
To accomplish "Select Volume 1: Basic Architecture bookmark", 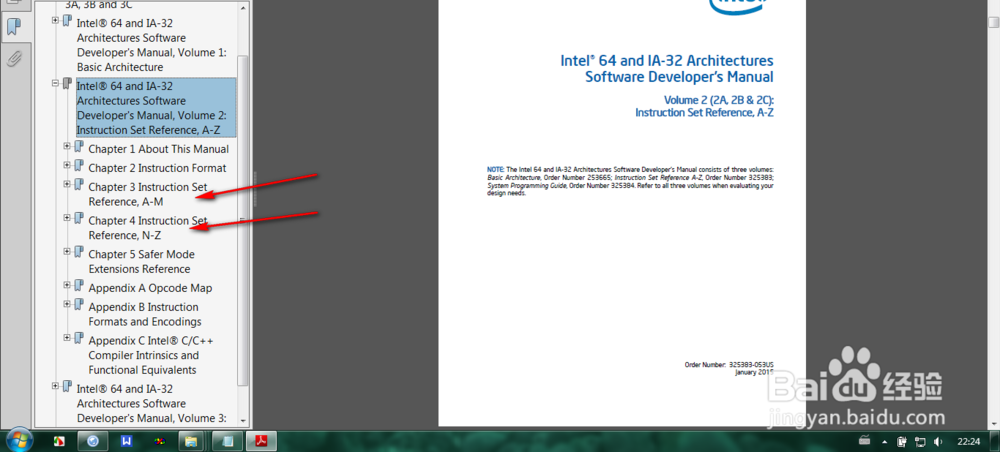I will pyautogui.click(x=152, y=45).
